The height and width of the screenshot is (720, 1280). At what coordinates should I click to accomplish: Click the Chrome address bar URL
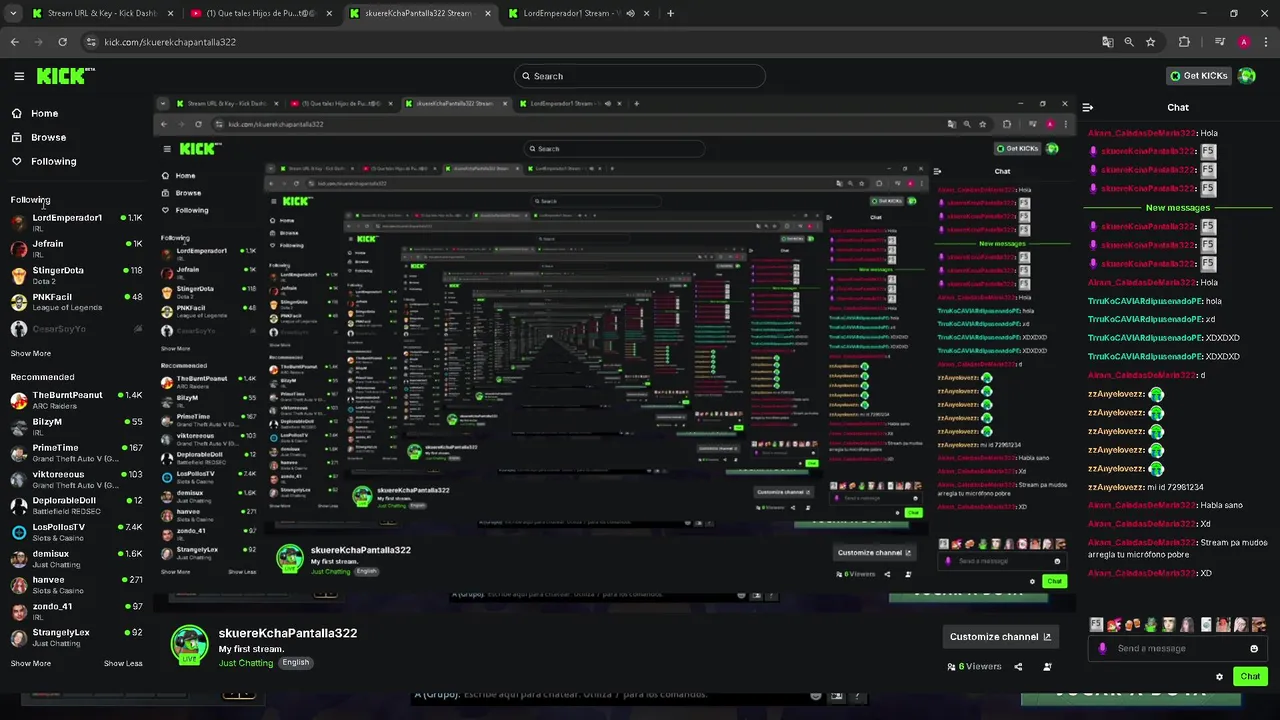coord(170,42)
